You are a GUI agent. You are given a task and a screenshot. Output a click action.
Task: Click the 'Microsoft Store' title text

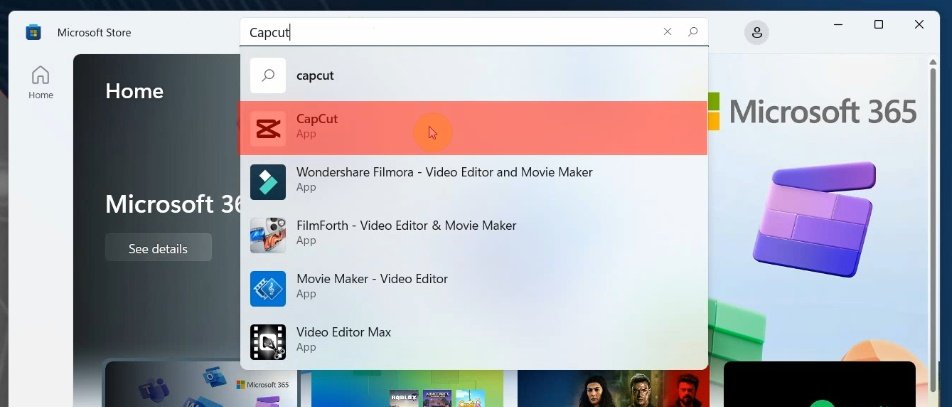[x=94, y=32]
